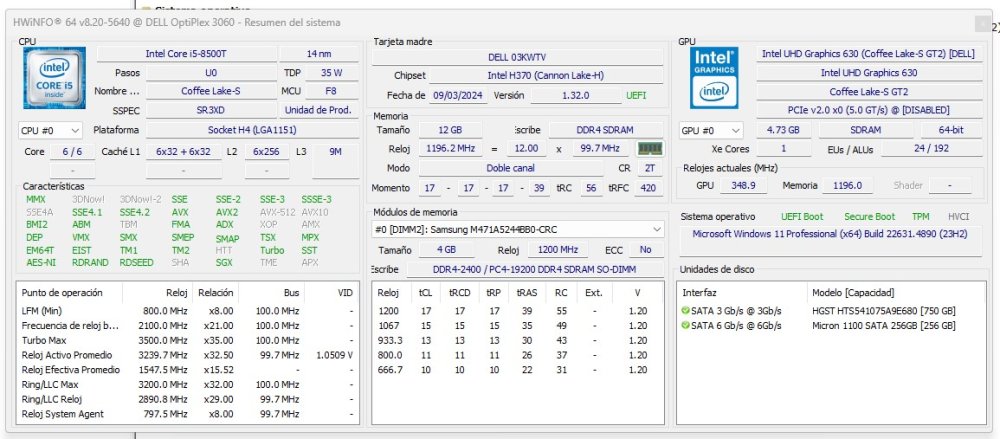Select the LFM (Min) operating point row

[x=188, y=311]
